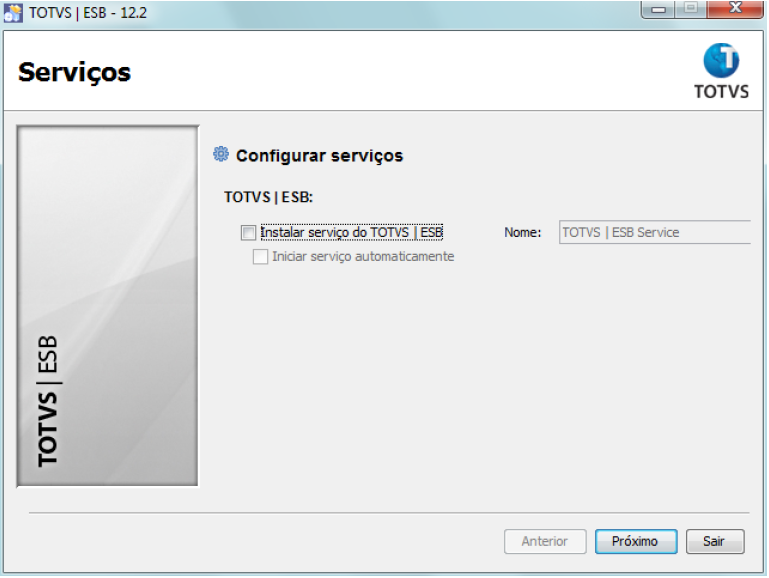The width and height of the screenshot is (769, 578).
Task: Close the installer window
Action: (735, 9)
